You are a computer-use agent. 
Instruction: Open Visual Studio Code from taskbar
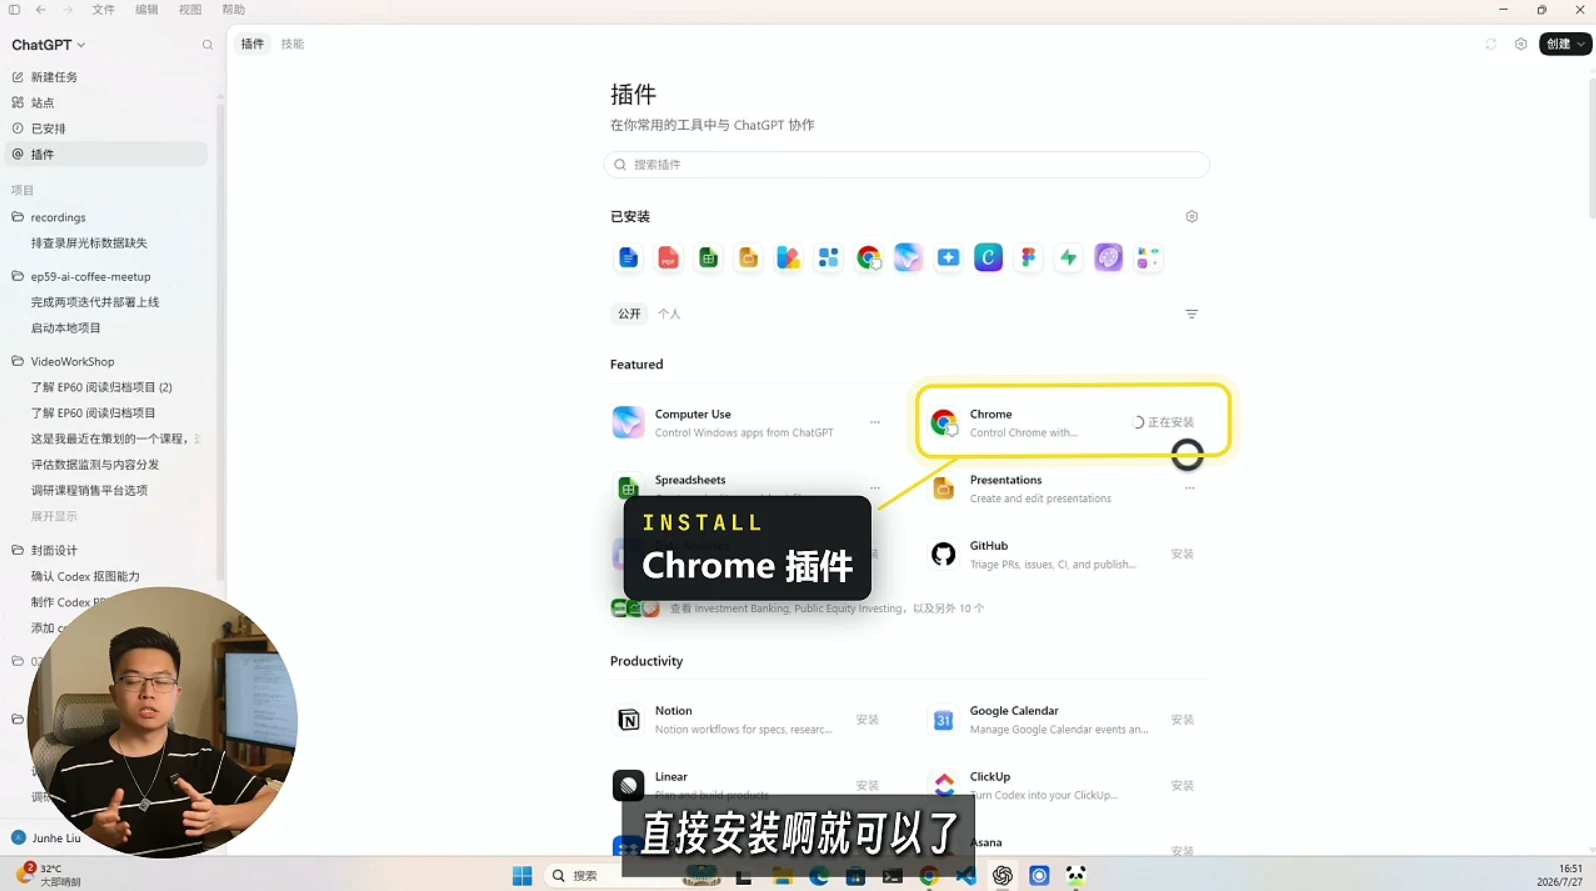pyautogui.click(x=965, y=876)
